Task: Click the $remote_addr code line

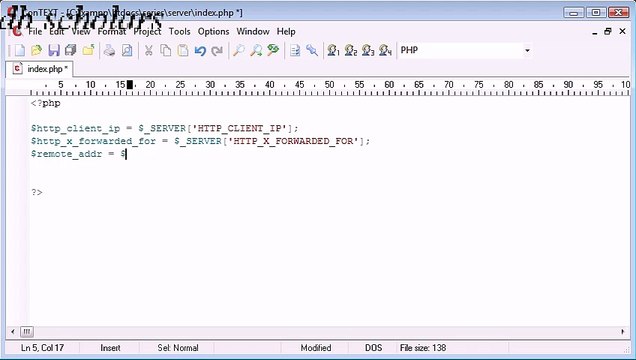Action: tap(79, 154)
